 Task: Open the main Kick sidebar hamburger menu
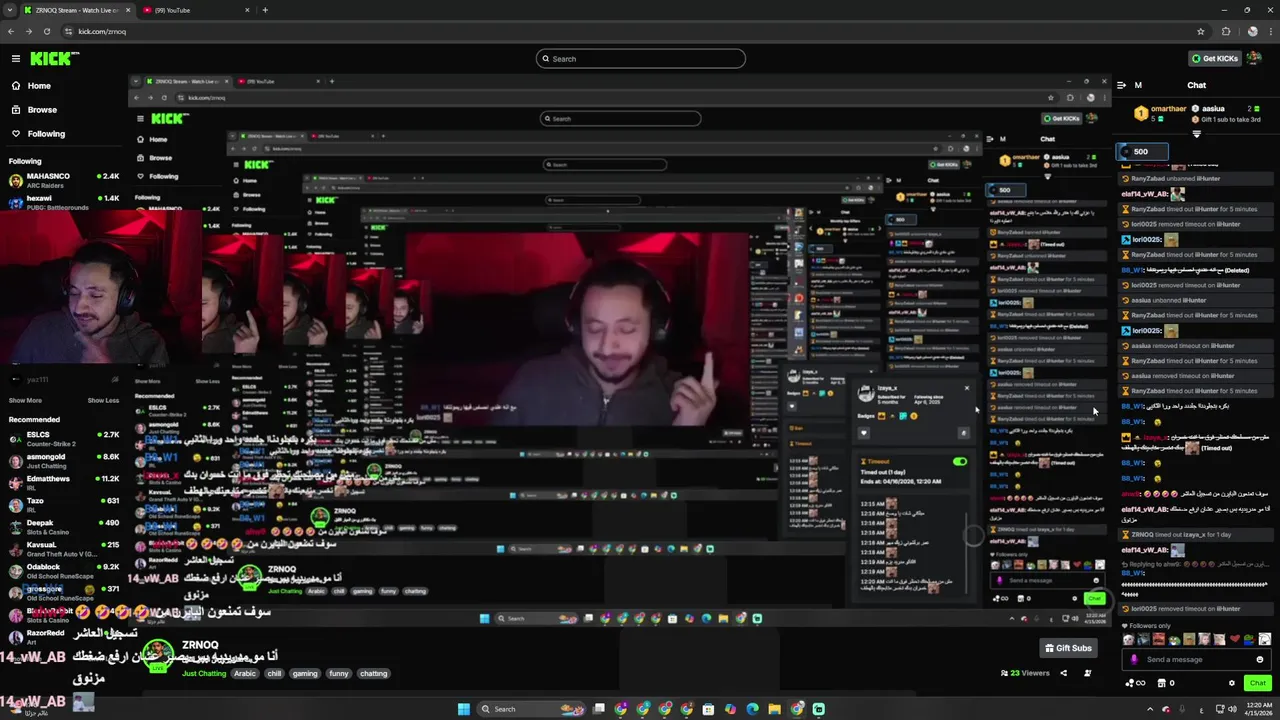[15, 59]
